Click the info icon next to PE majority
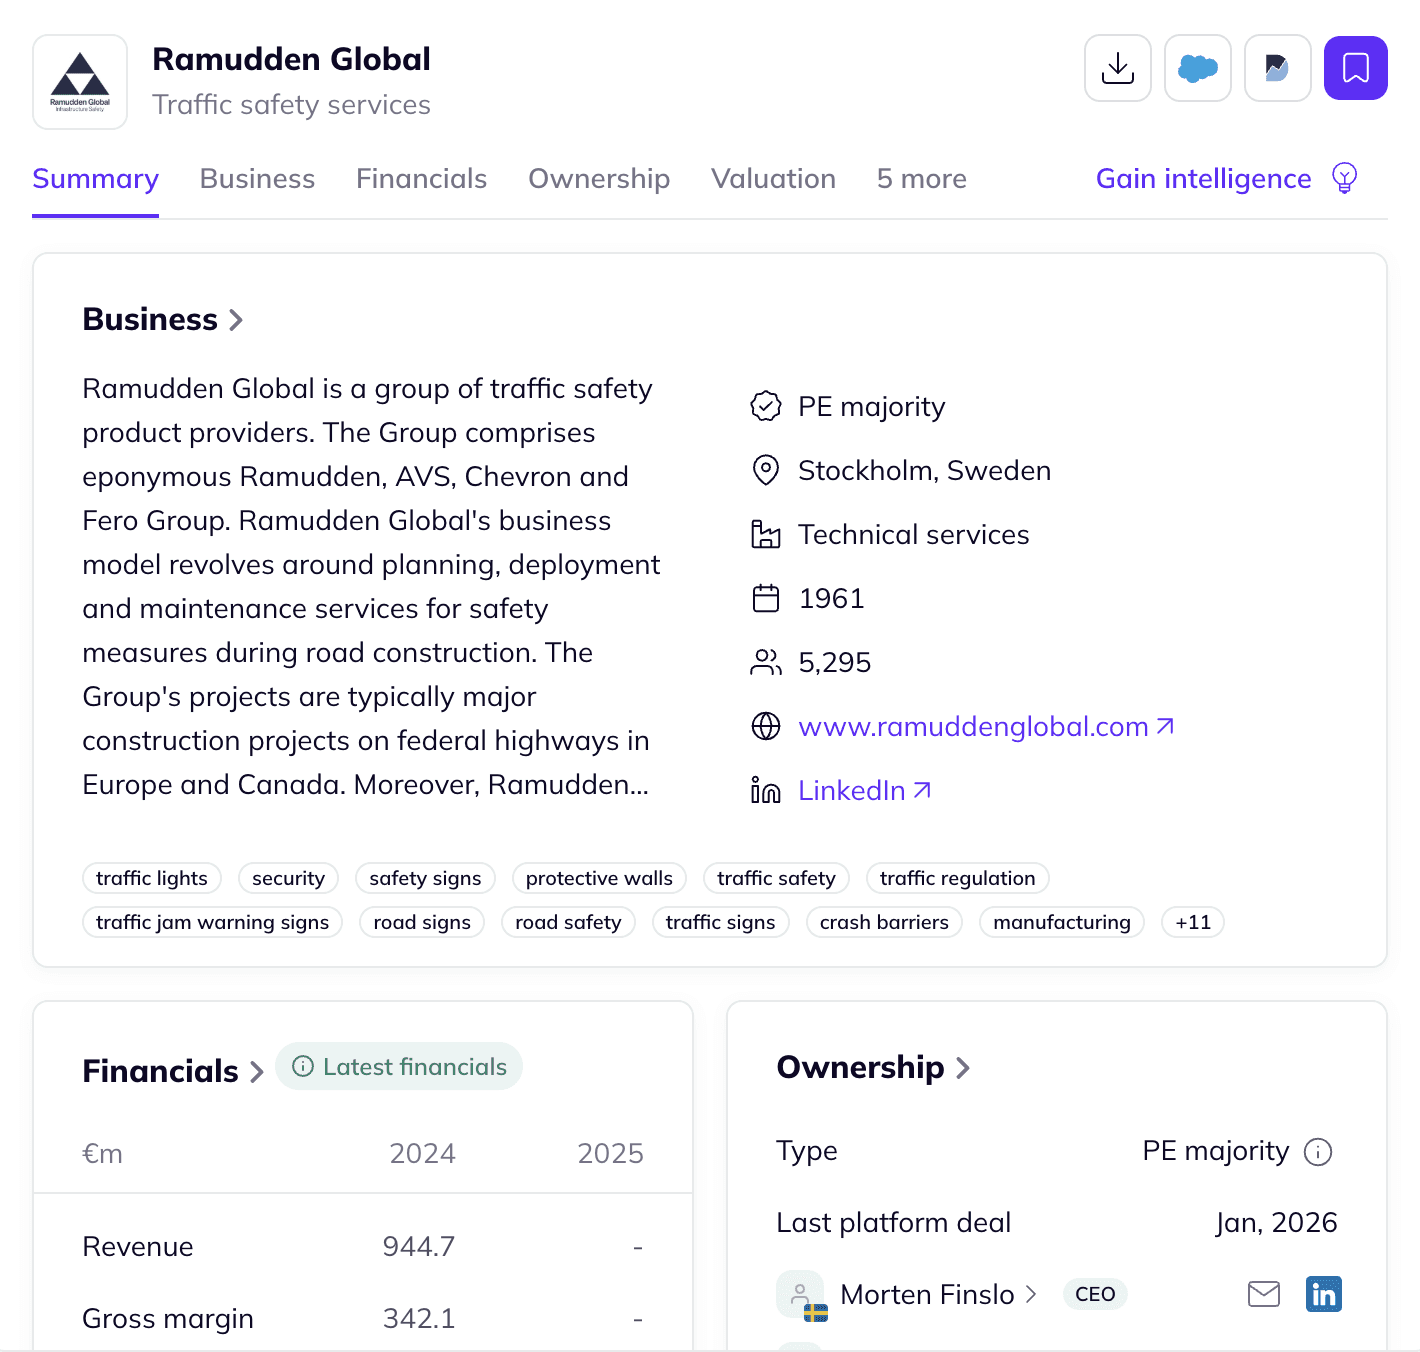The width and height of the screenshot is (1420, 1352). coord(1318,1152)
